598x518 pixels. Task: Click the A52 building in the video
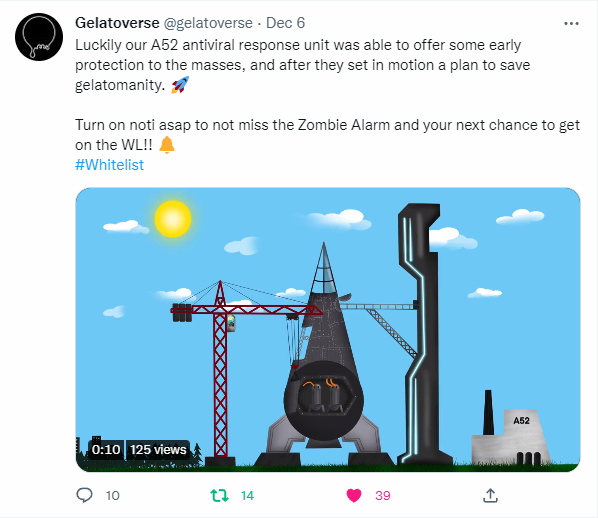[511, 437]
